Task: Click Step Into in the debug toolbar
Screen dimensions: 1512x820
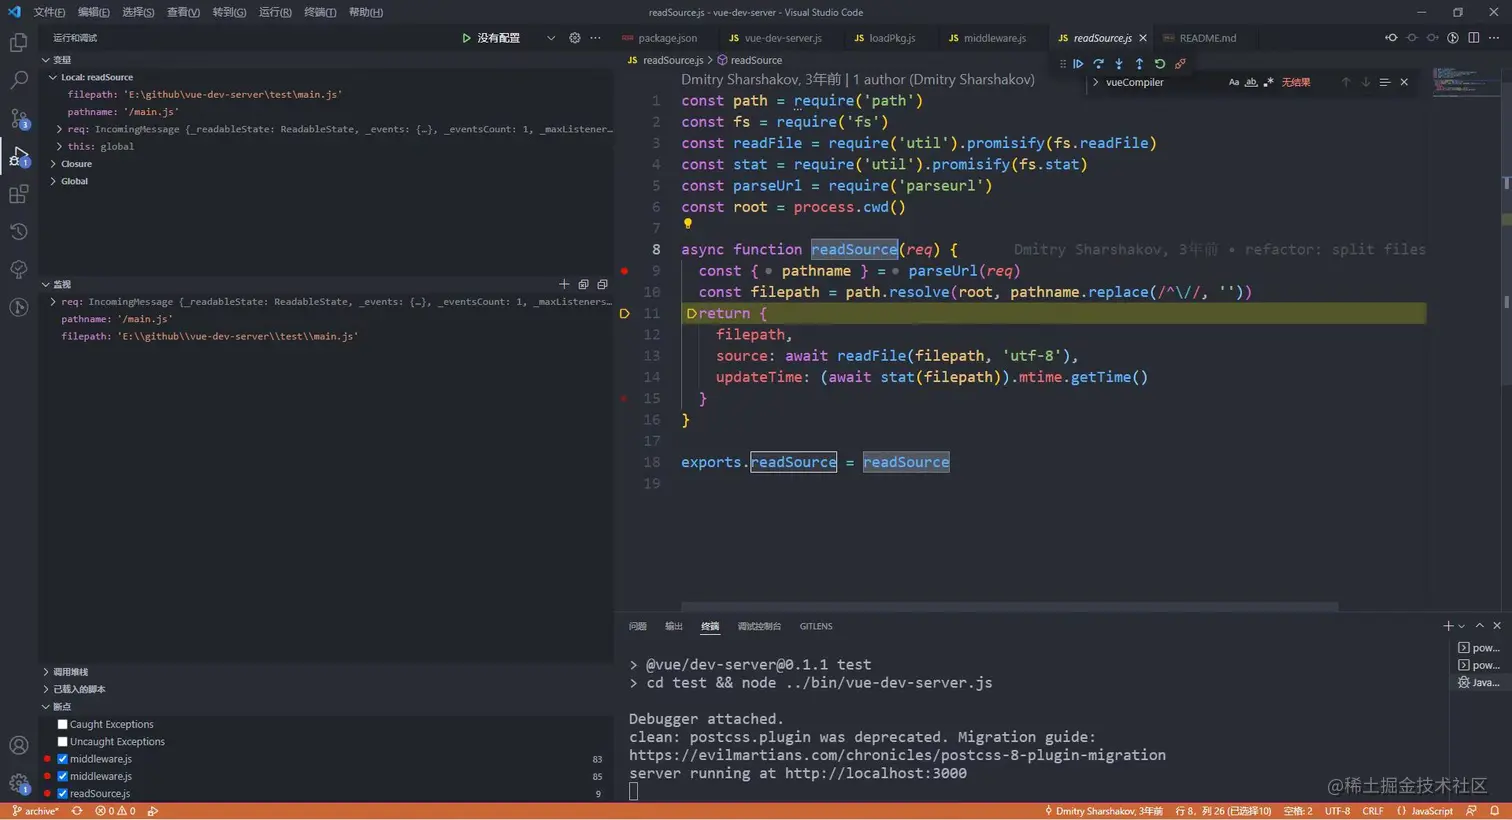Action: (x=1119, y=63)
